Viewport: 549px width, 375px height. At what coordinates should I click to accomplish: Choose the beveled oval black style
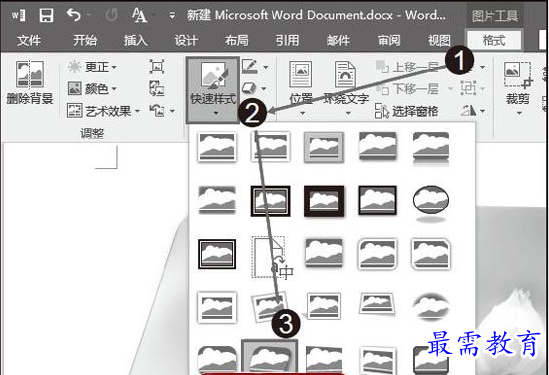point(431,203)
